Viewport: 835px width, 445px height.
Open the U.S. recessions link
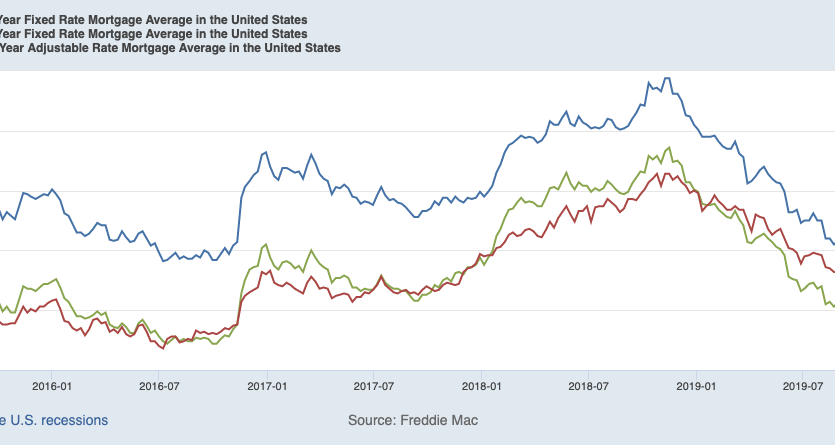click(54, 420)
